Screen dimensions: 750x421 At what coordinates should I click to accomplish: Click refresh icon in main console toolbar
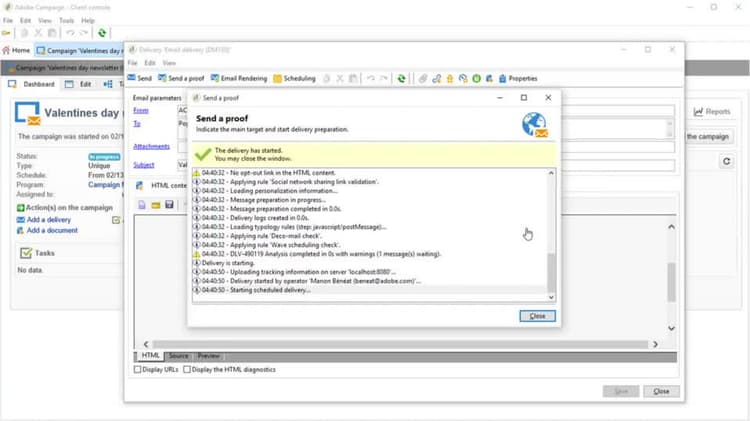(102, 33)
